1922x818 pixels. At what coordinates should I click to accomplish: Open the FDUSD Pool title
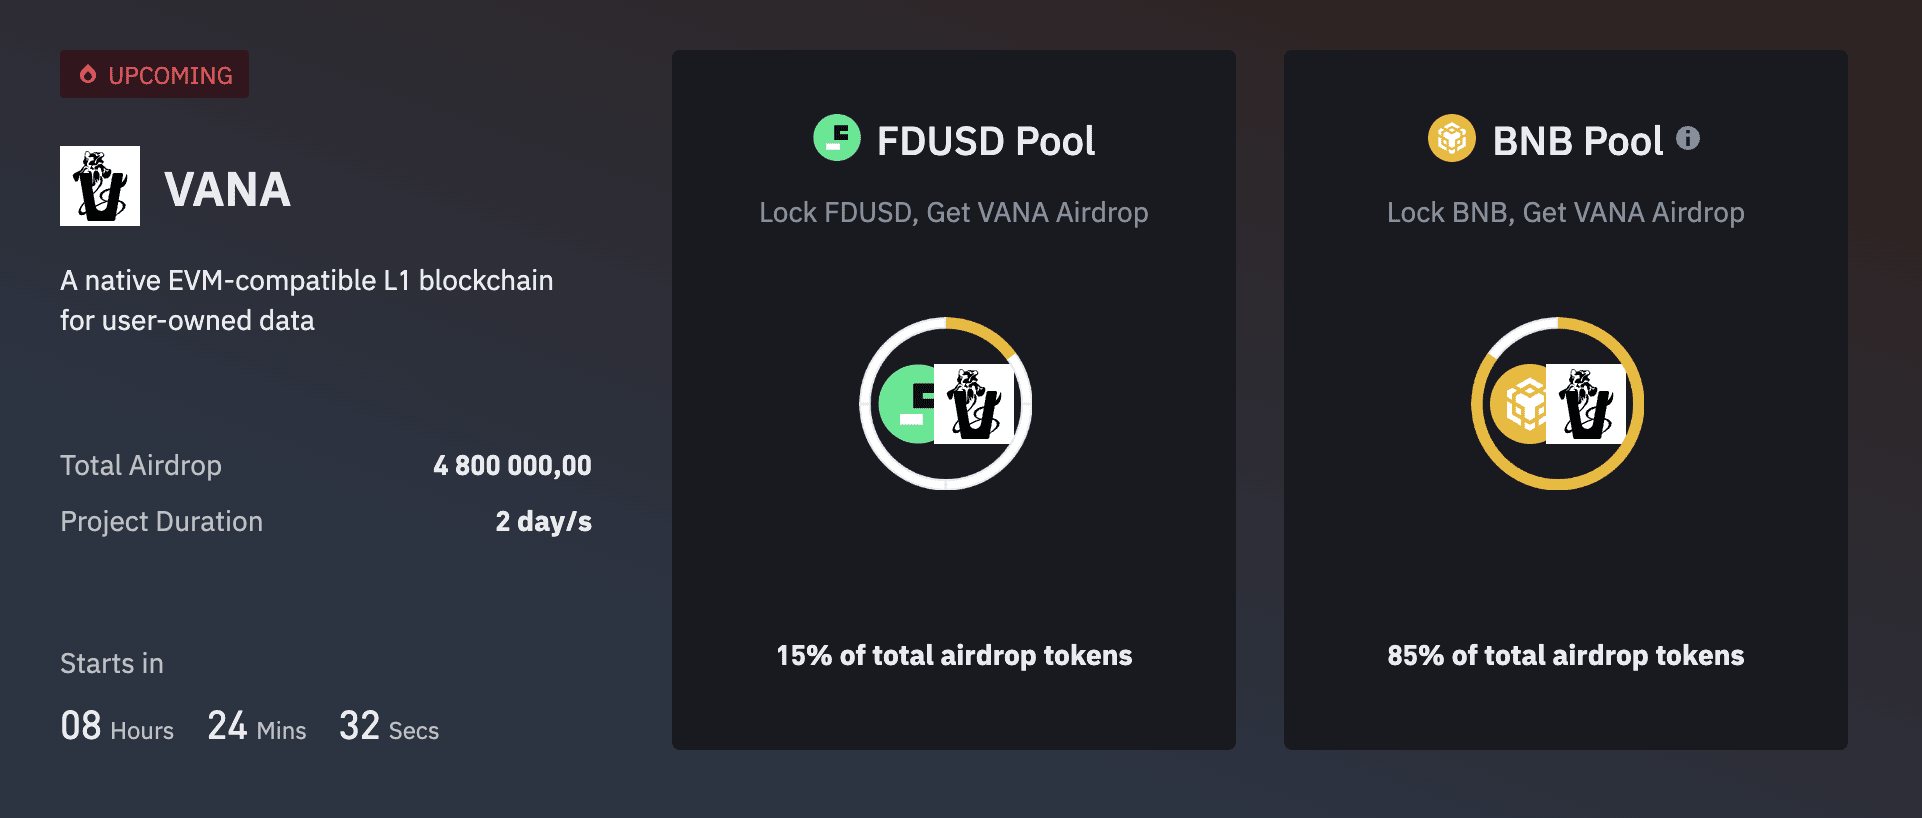click(x=985, y=141)
